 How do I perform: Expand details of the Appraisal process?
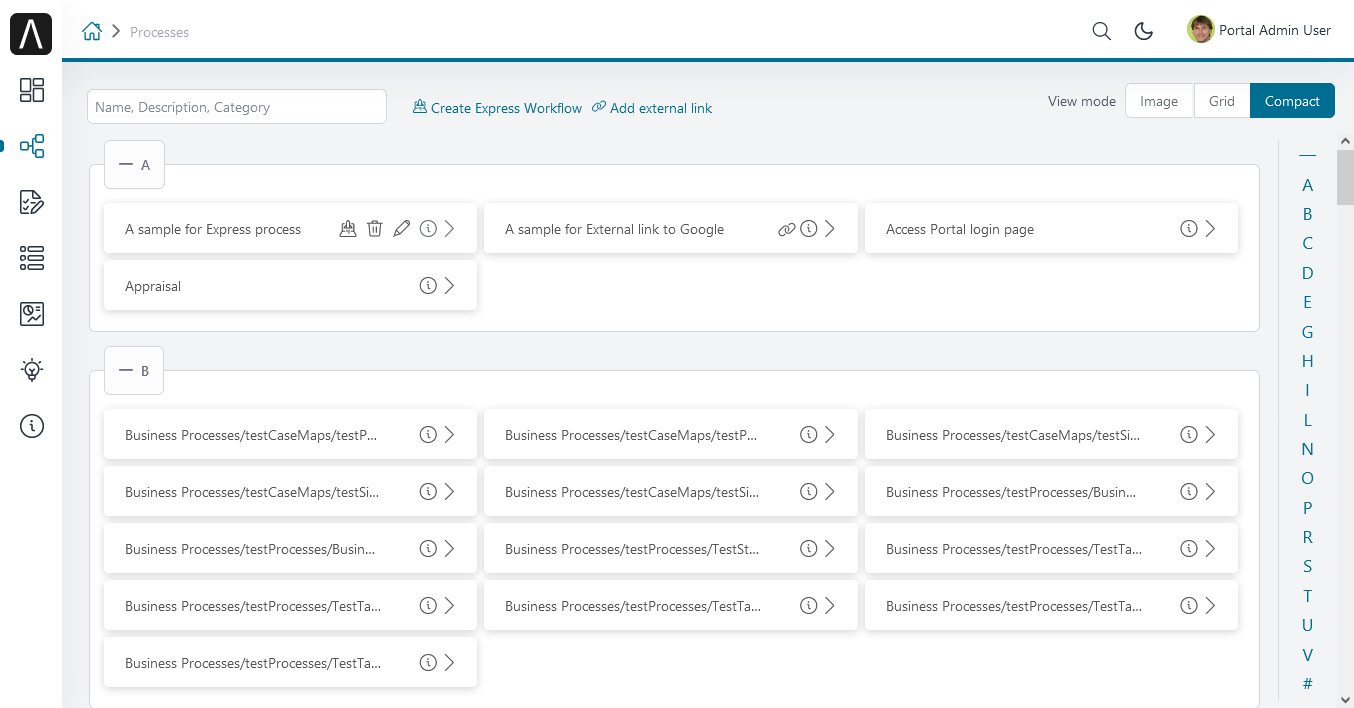[x=427, y=285]
